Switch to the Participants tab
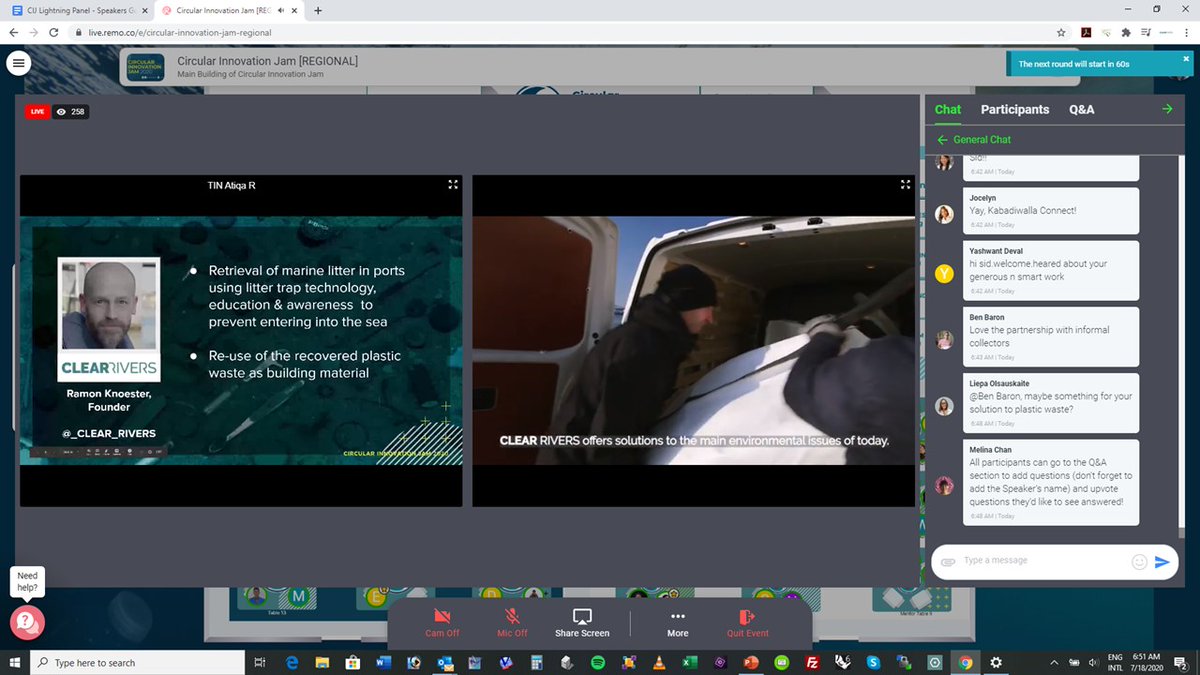This screenshot has height=675, width=1200. (x=1014, y=109)
